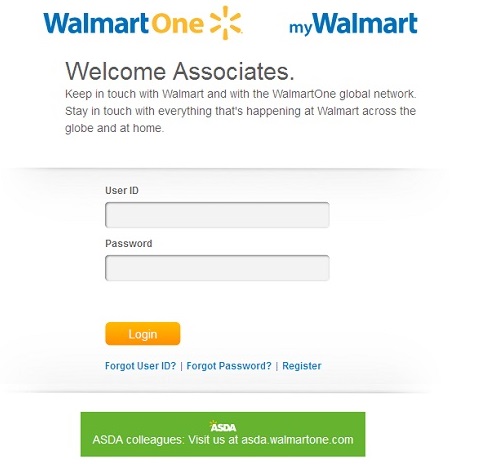
Task: Click the 'One' part of WalmartOne logo
Action: (x=177, y=24)
